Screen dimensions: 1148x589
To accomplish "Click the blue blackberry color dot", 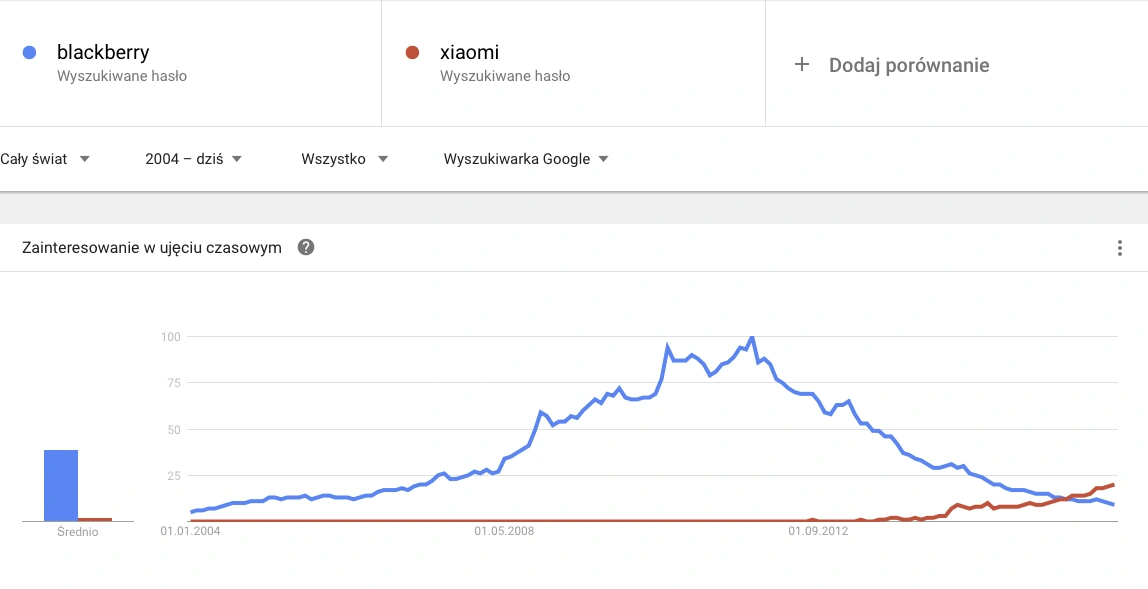I will coord(29,53).
